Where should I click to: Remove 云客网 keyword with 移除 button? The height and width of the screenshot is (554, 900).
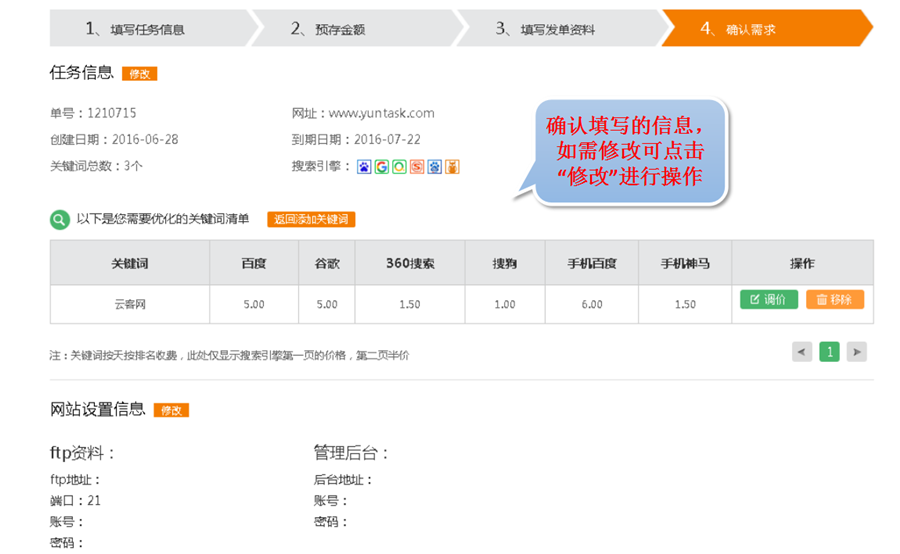(x=834, y=299)
